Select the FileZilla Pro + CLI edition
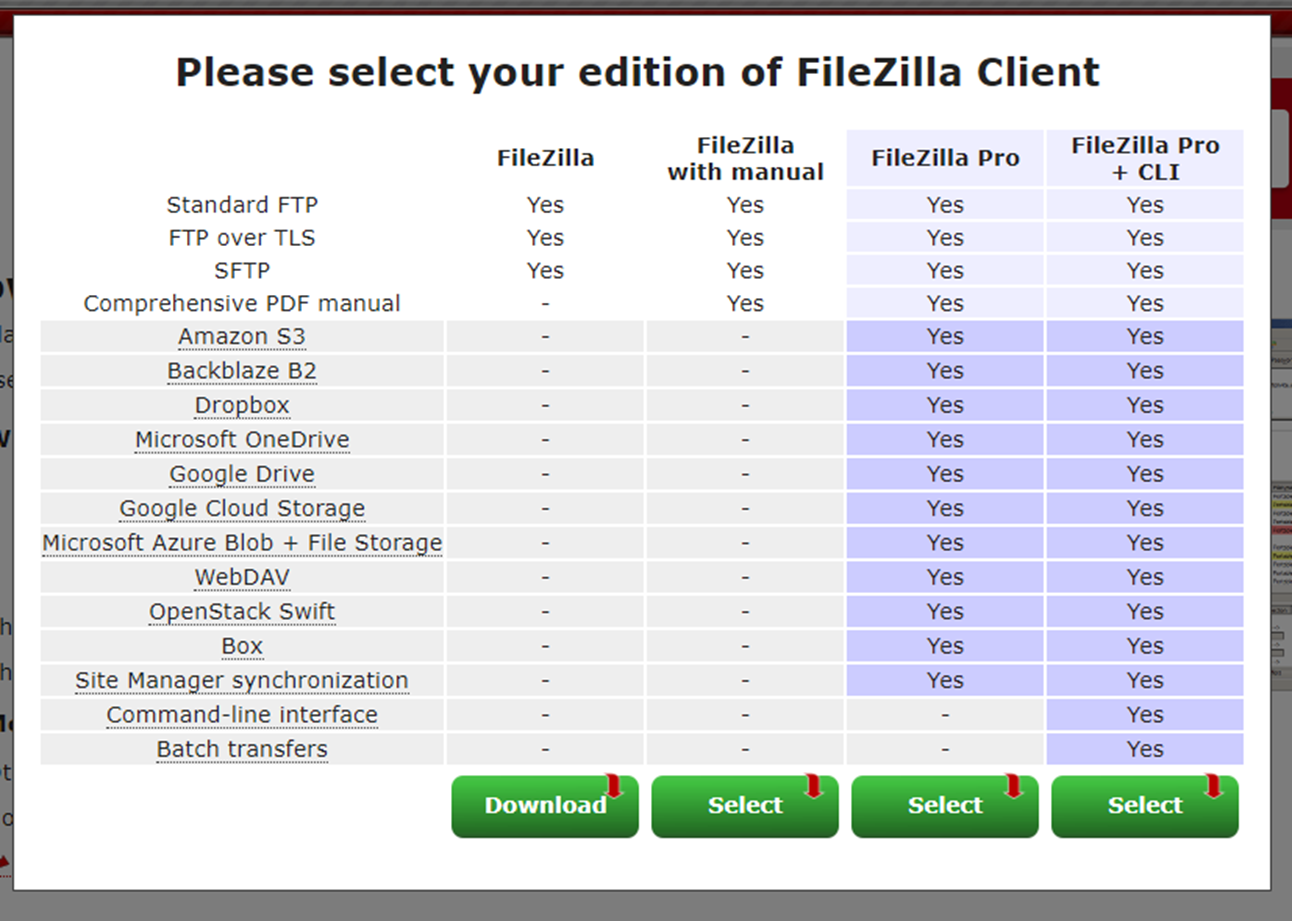The height and width of the screenshot is (921, 1292). point(1144,806)
